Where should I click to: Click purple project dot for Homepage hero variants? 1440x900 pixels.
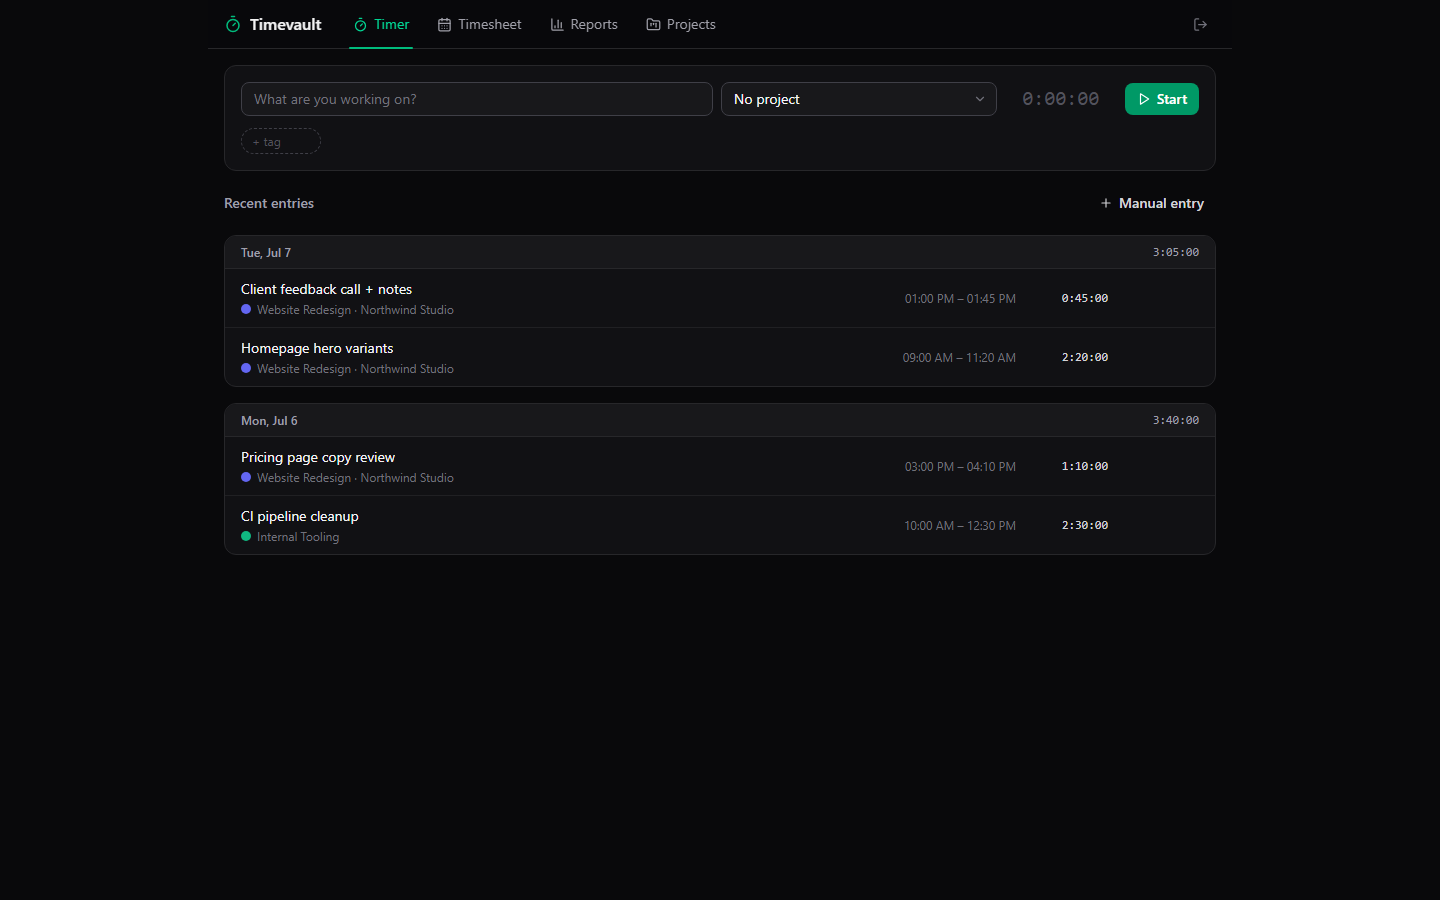tap(246, 368)
